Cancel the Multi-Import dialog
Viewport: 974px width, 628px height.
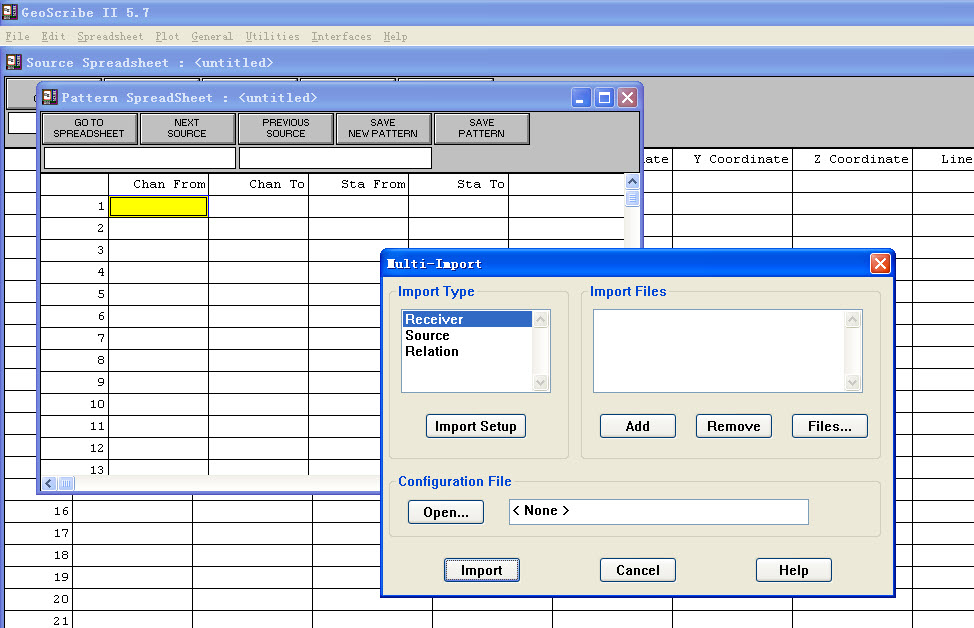pos(638,570)
